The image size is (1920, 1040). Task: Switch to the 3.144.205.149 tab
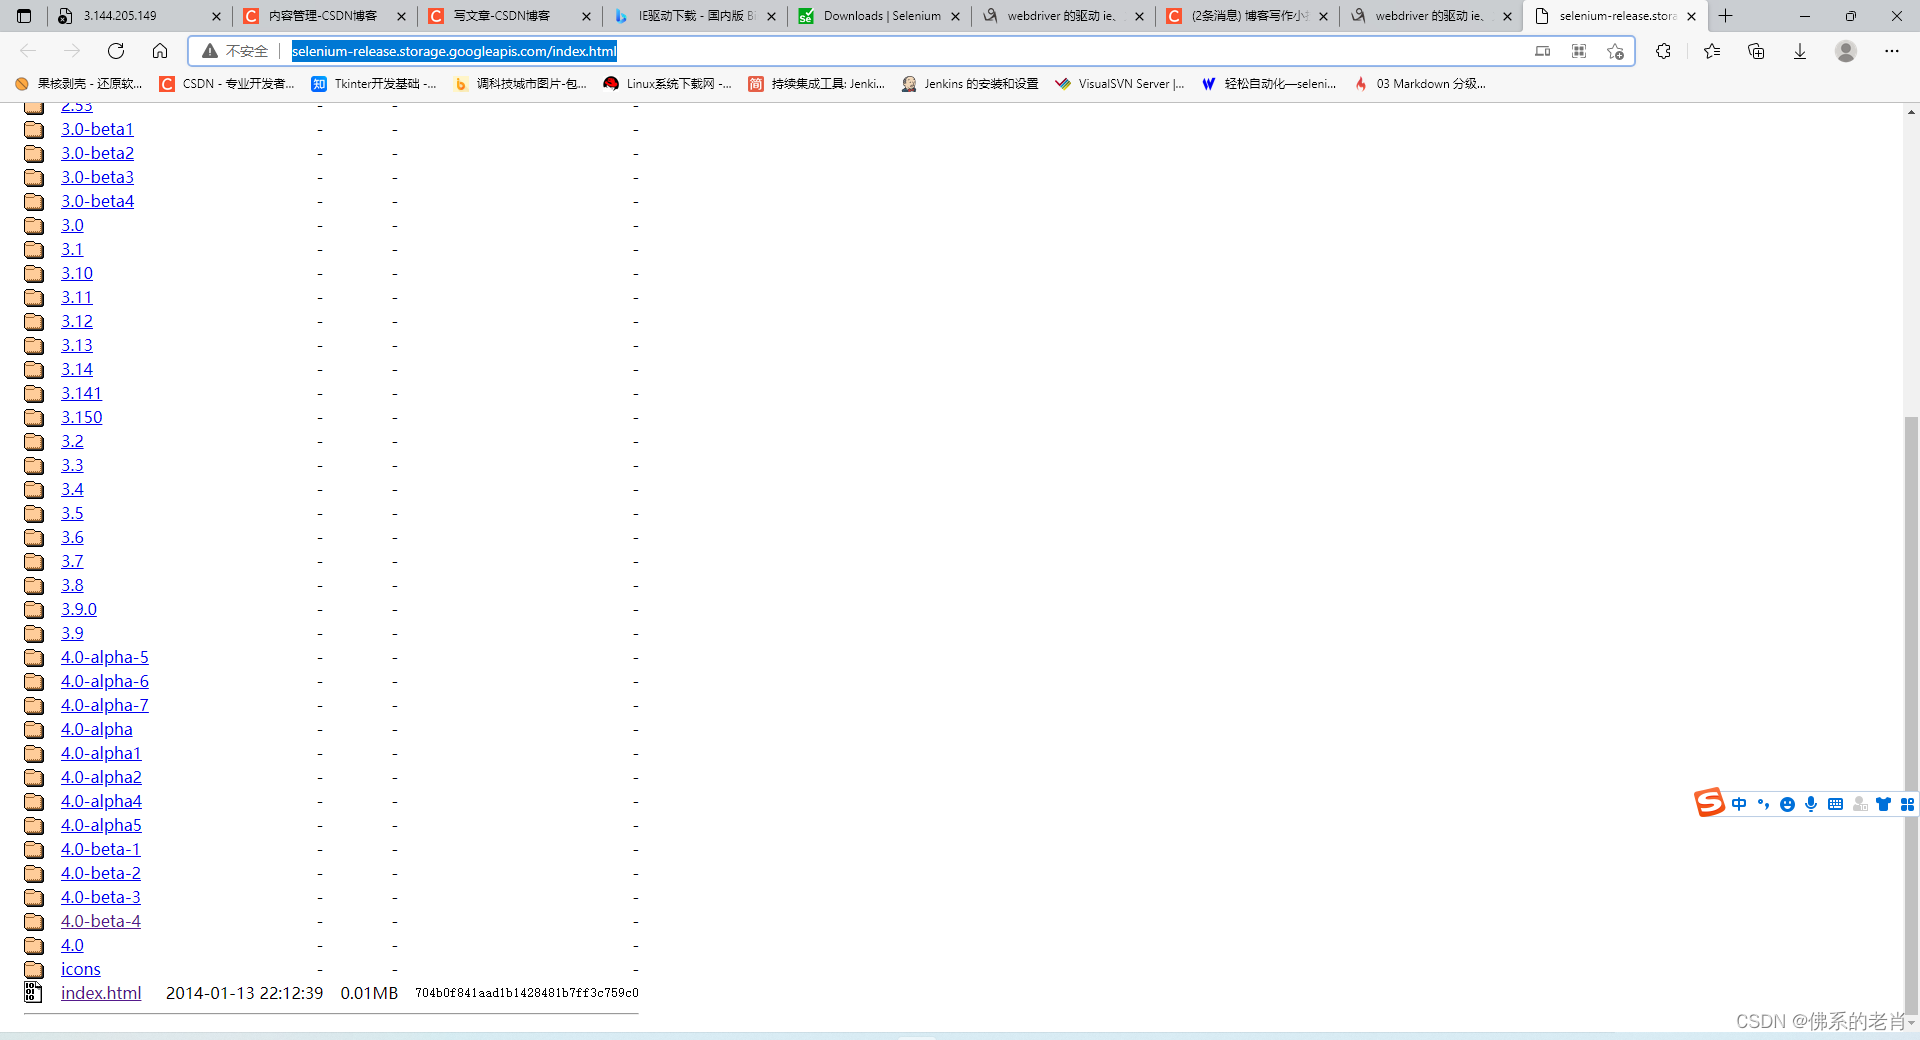click(x=138, y=16)
